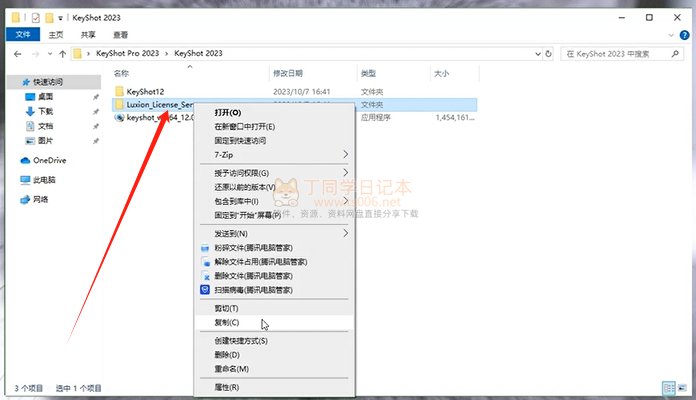Switch to large icons view
This screenshot has height=400, width=696.
[682, 388]
